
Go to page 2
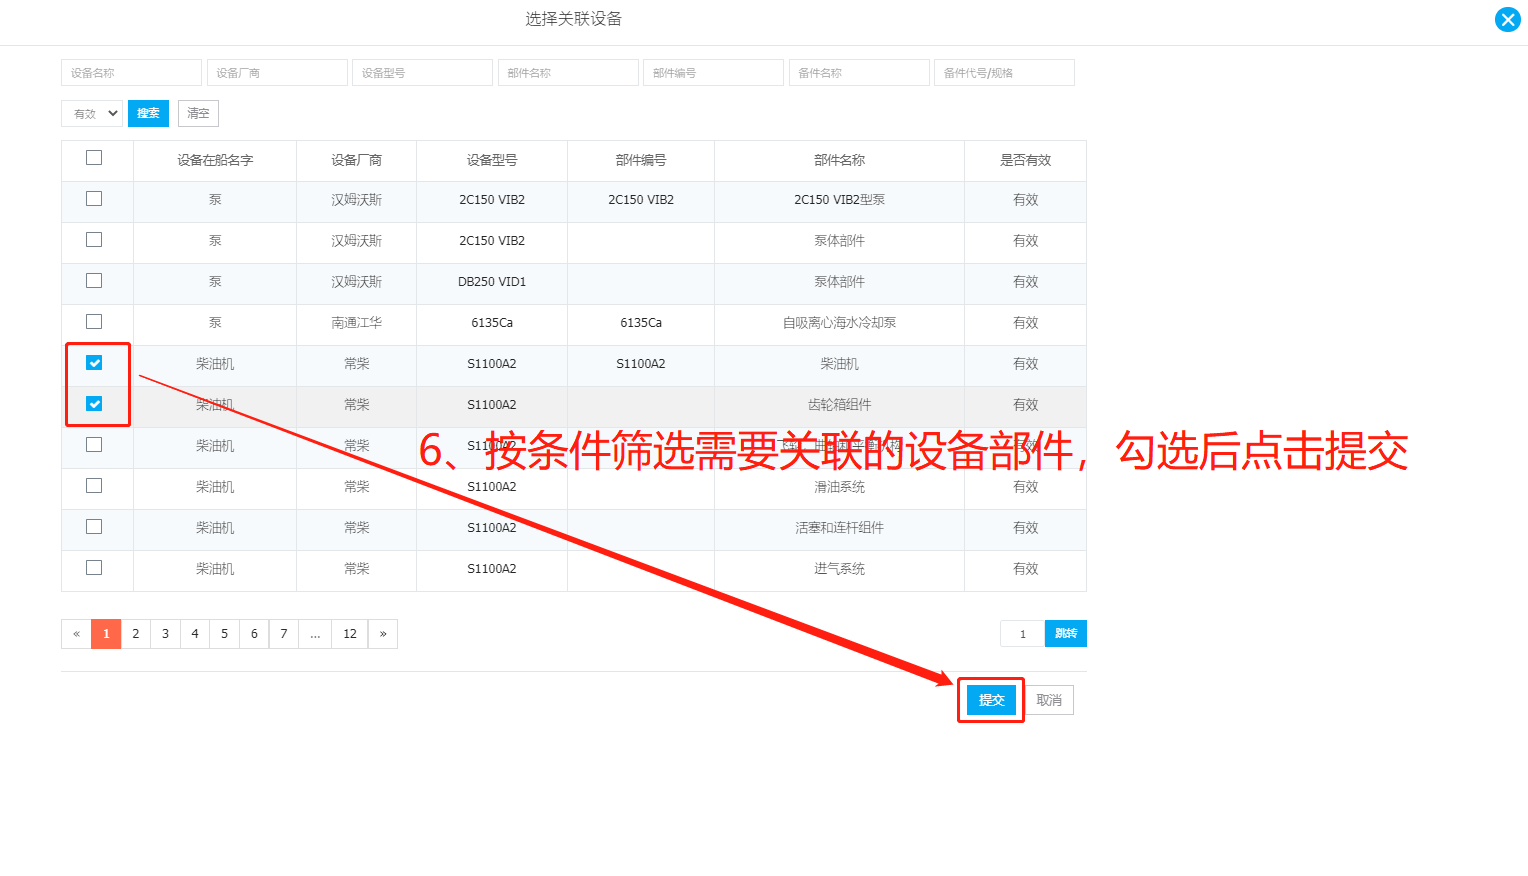tap(136, 634)
